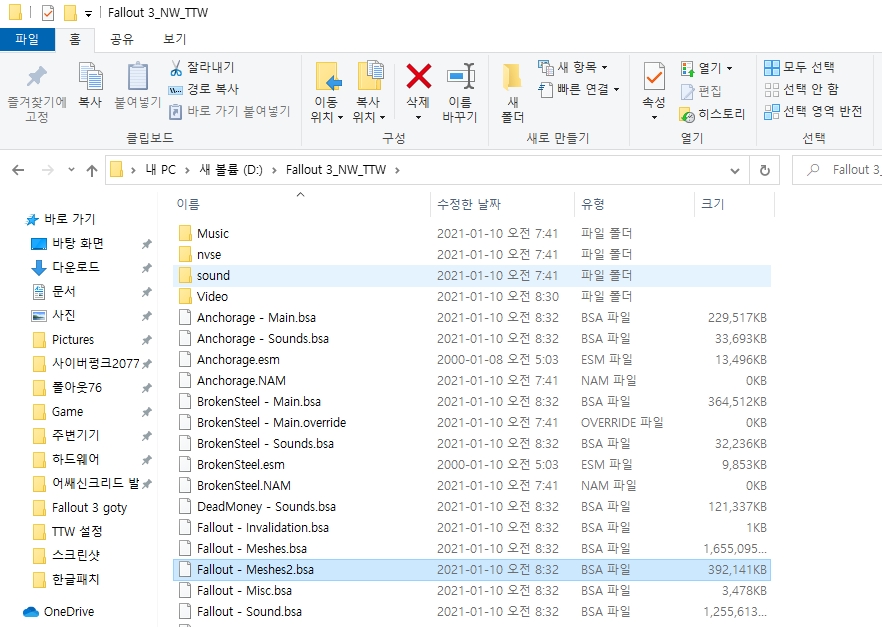Open Quick Access Toolbar customize dropdown

click(88, 13)
